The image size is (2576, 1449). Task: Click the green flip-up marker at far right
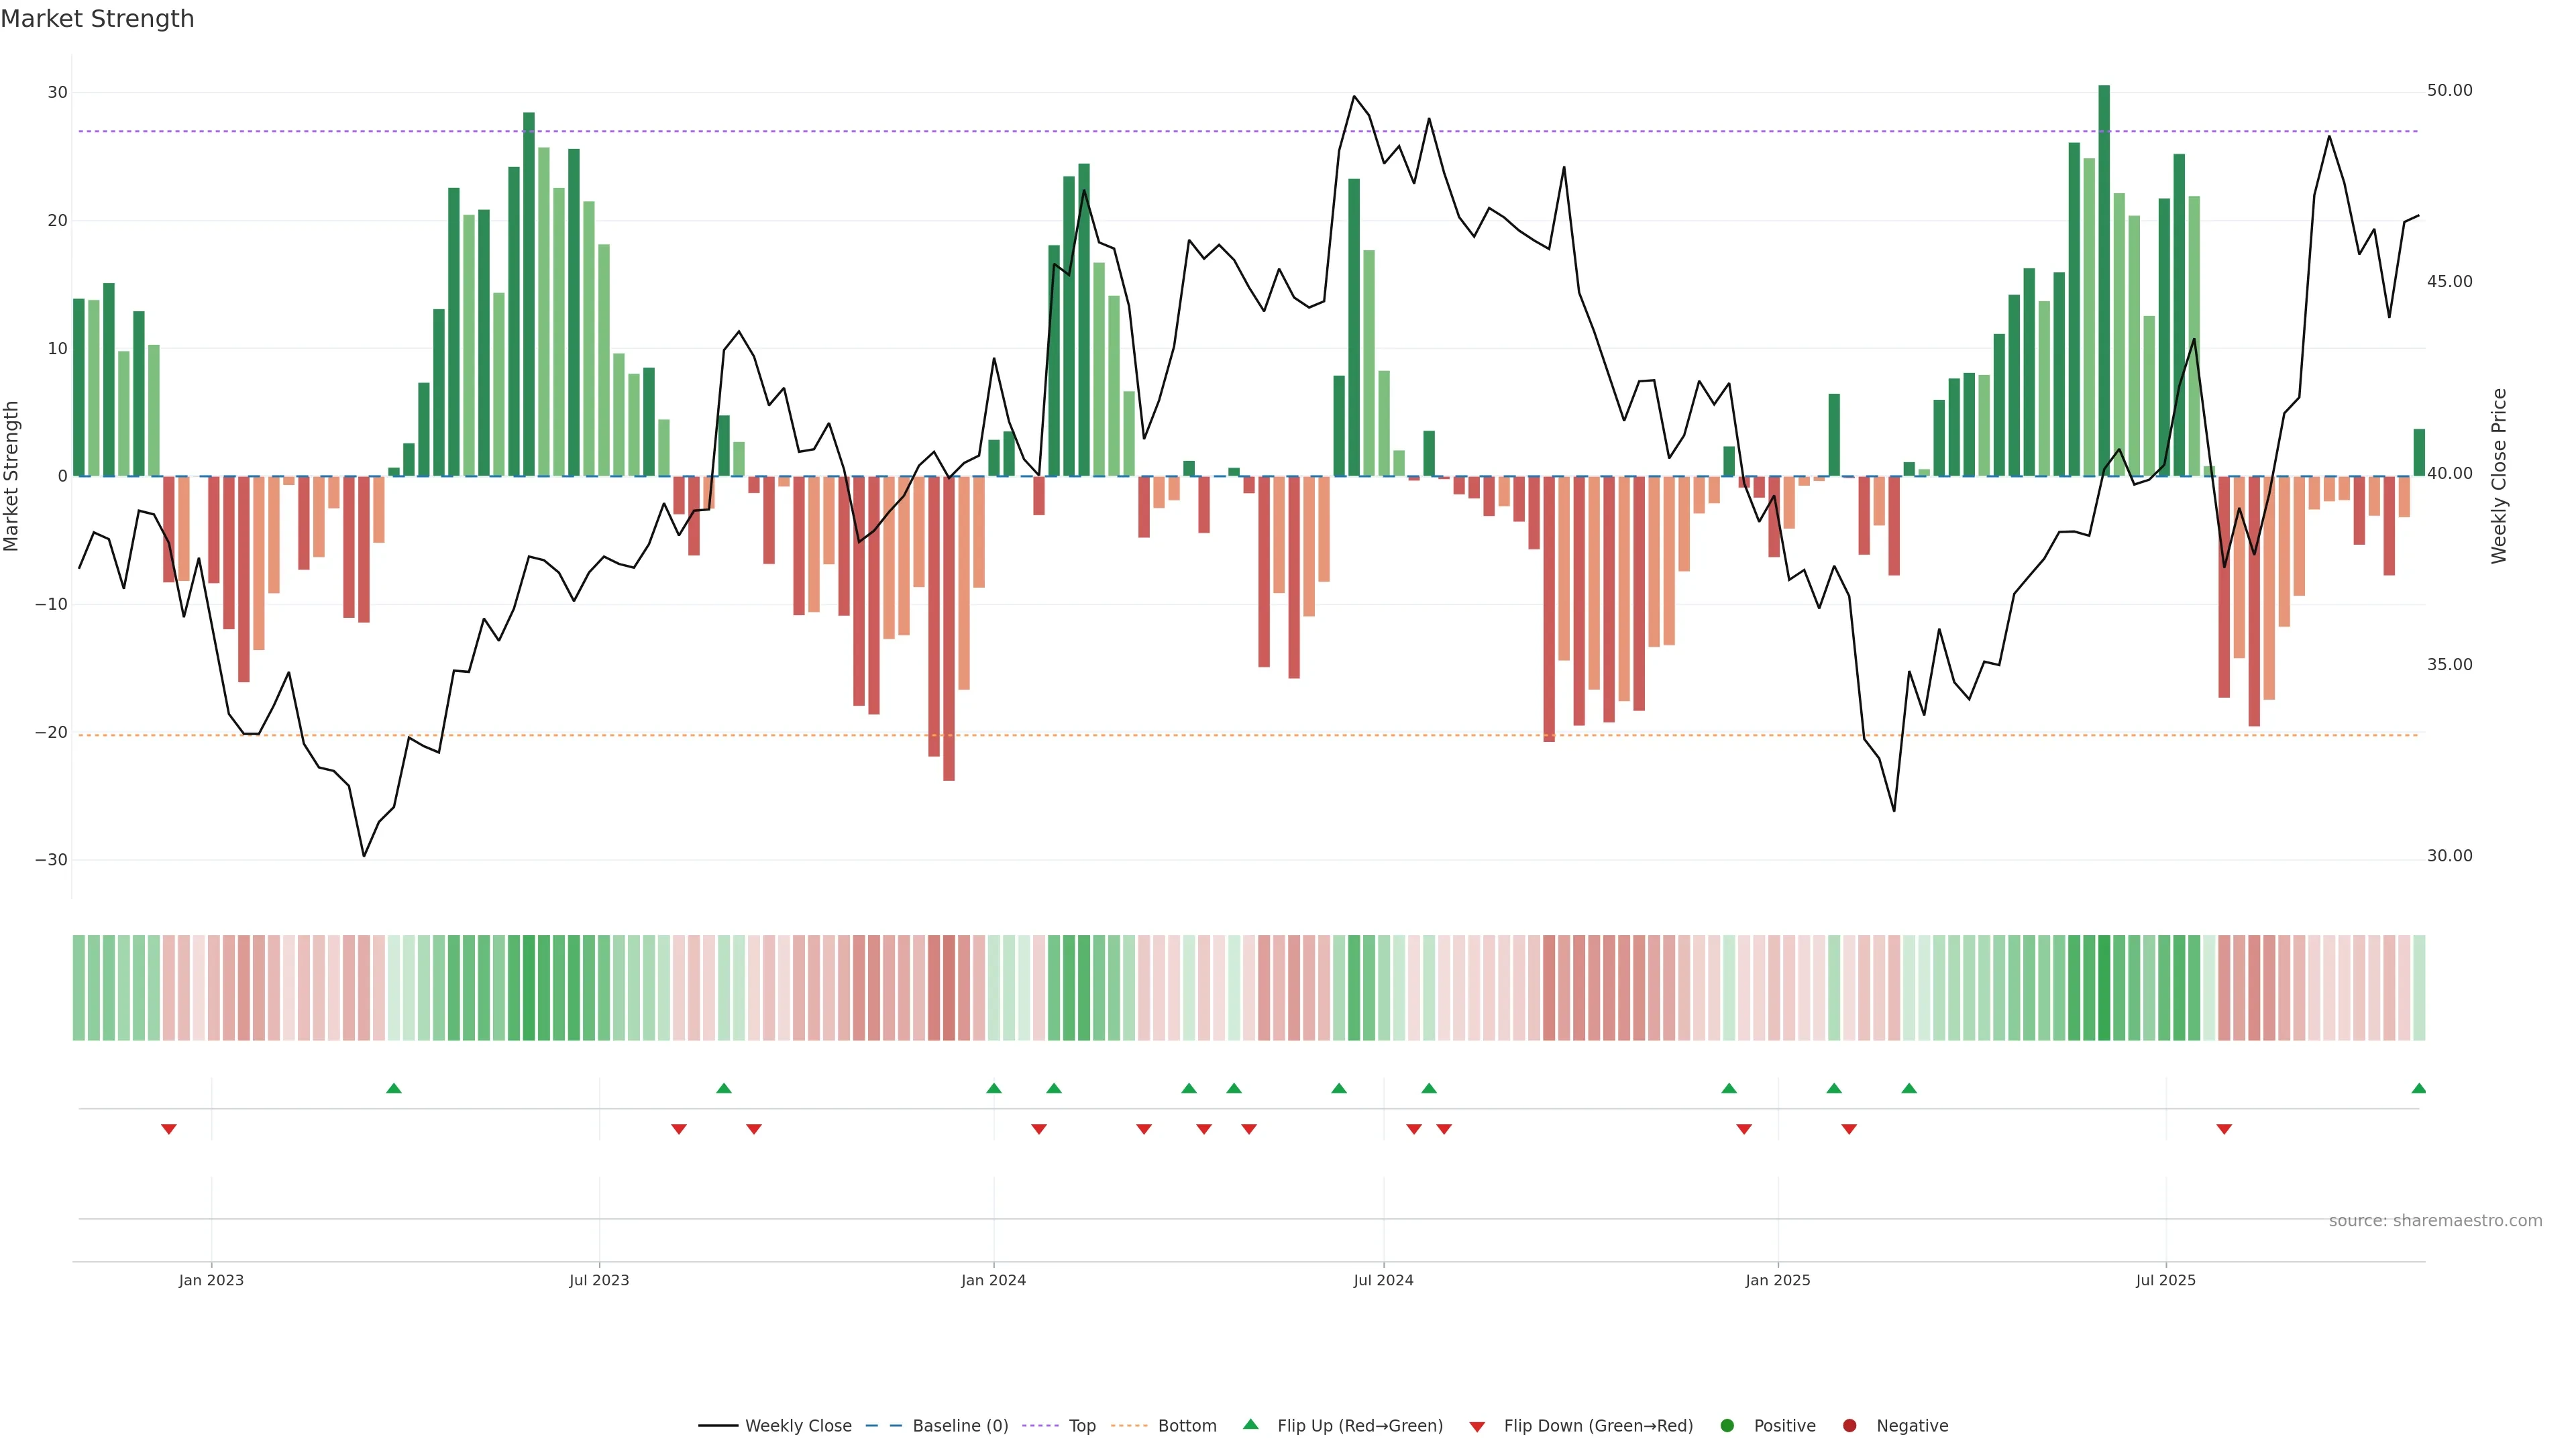(2418, 1088)
